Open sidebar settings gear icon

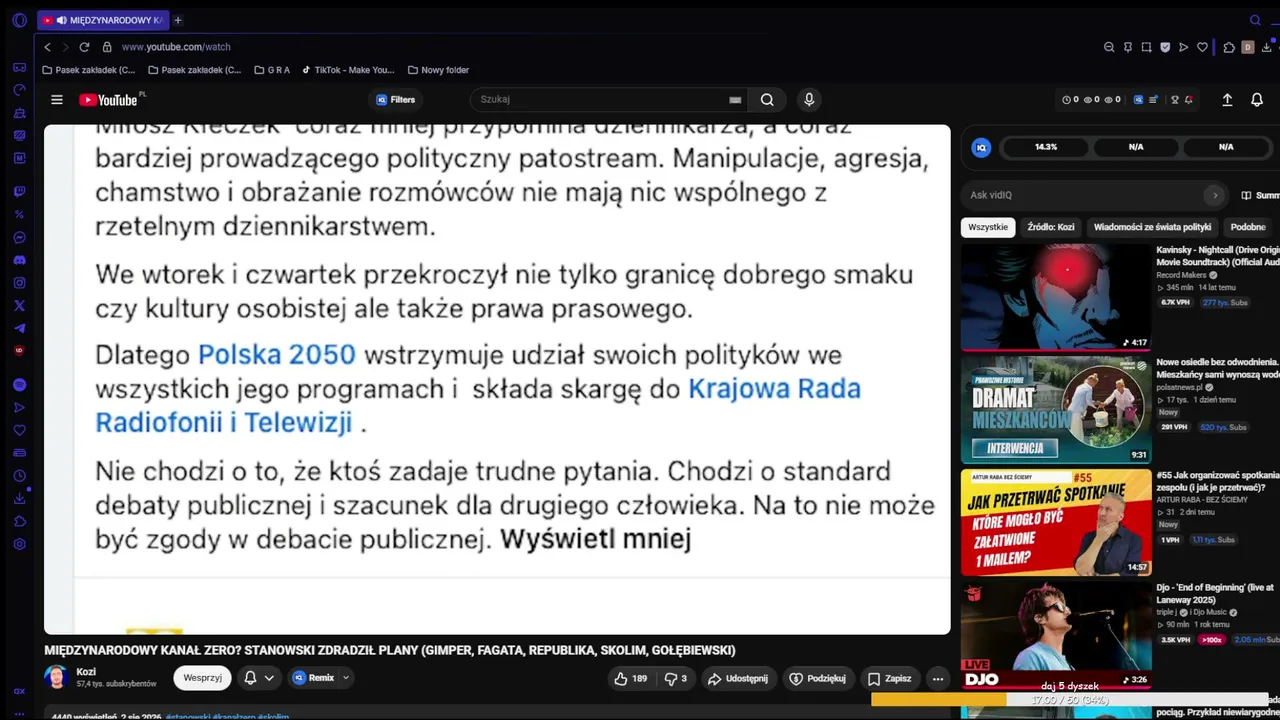[19, 545]
